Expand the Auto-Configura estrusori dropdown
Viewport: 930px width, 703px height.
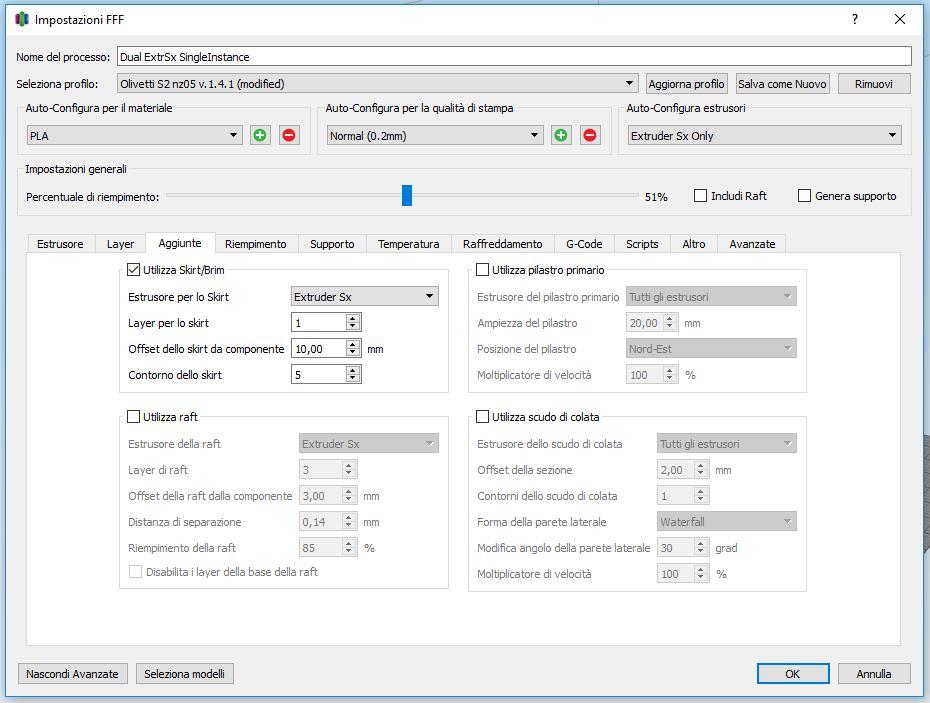(764, 135)
